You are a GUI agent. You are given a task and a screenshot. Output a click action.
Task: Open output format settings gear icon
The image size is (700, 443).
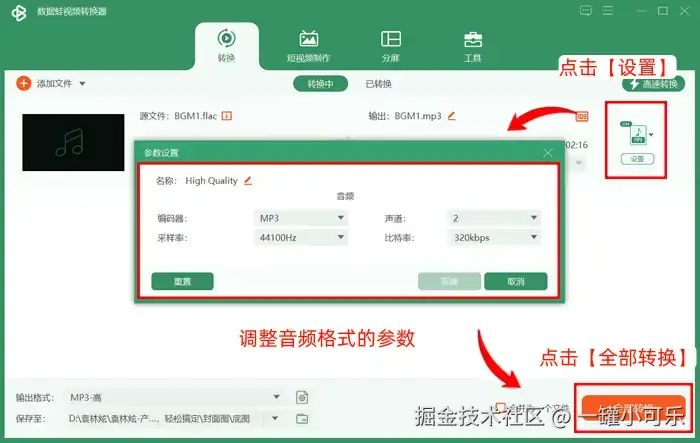(x=302, y=397)
